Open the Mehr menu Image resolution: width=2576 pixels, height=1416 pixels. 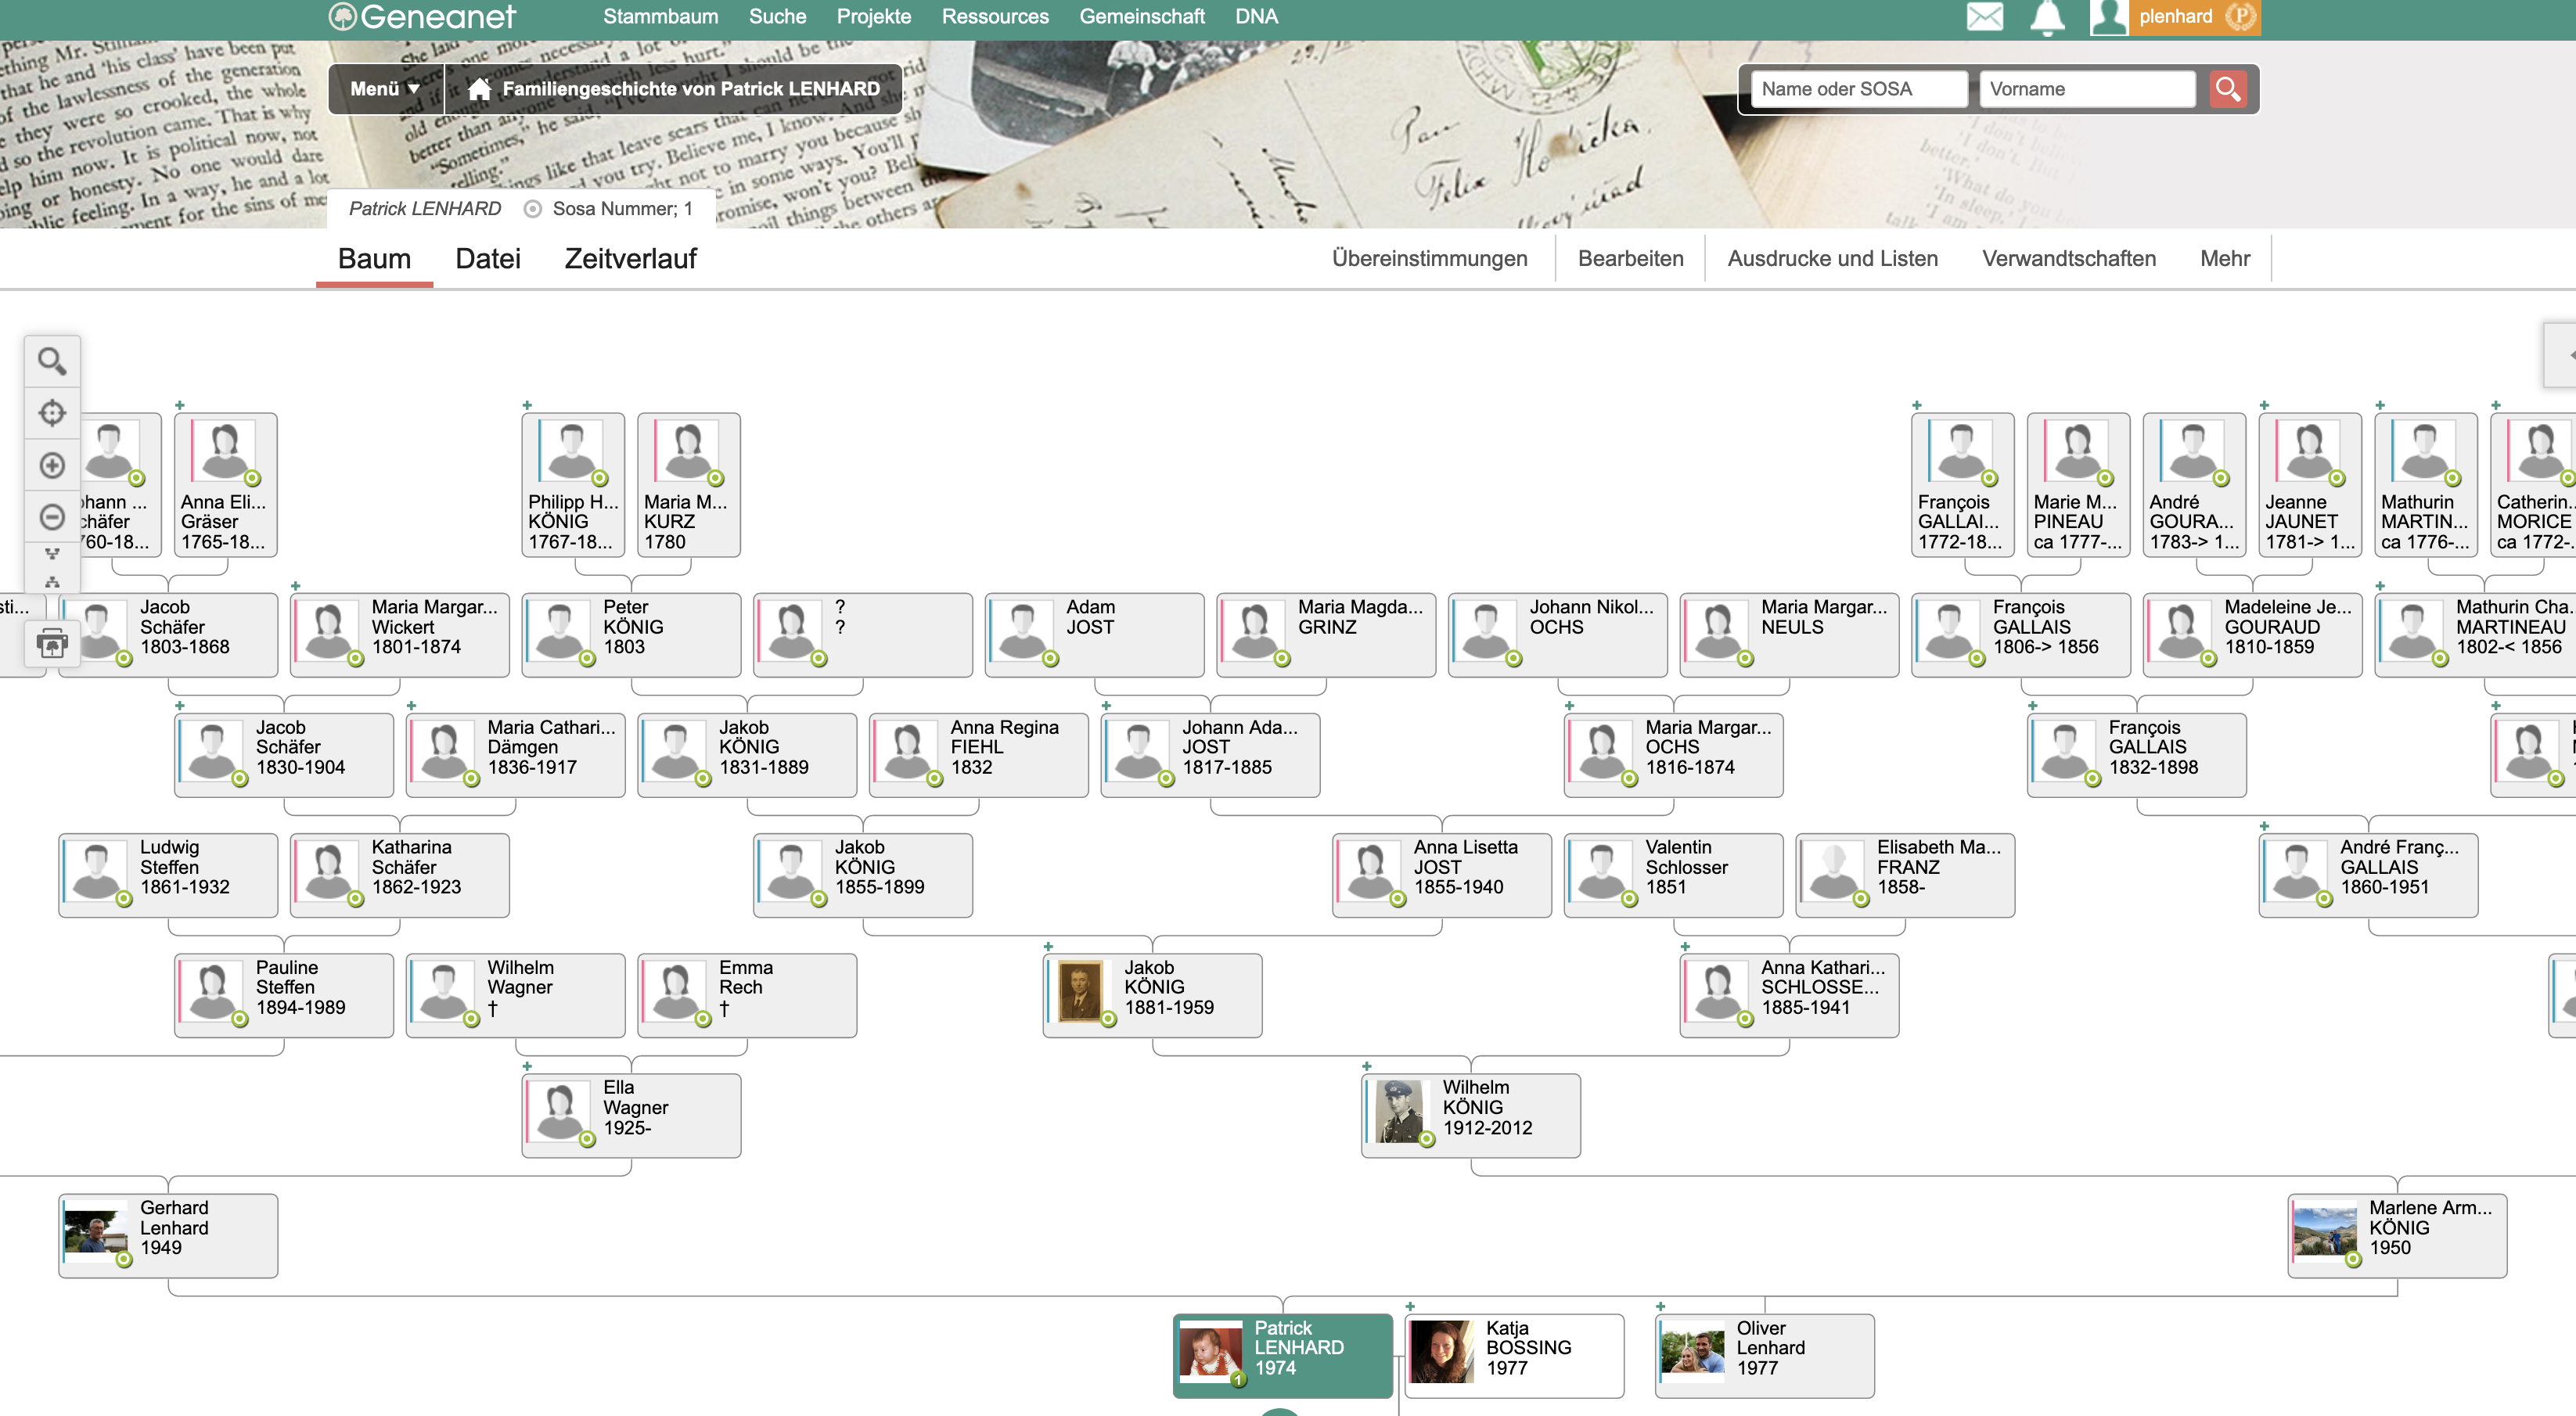2224,259
